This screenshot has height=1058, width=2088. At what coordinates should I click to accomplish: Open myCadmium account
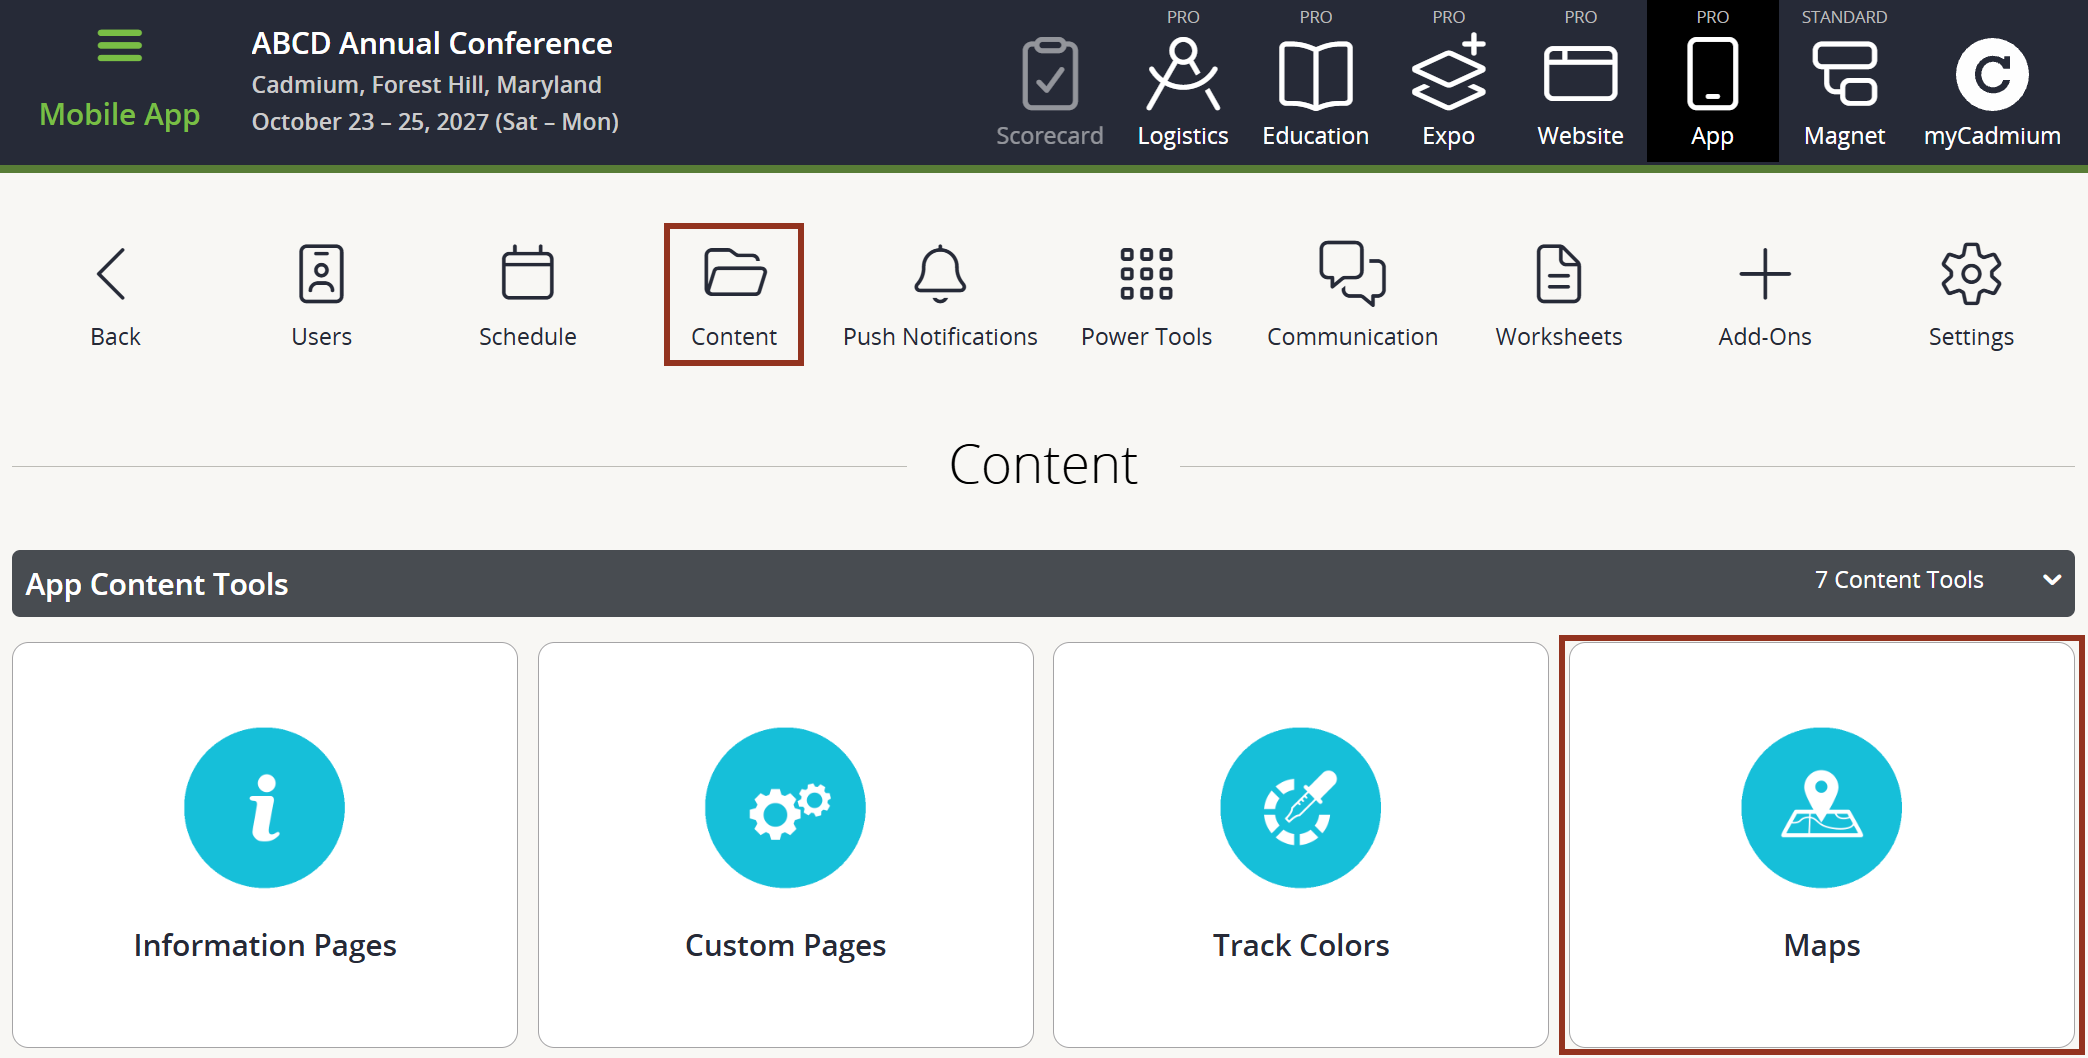[x=1992, y=92]
